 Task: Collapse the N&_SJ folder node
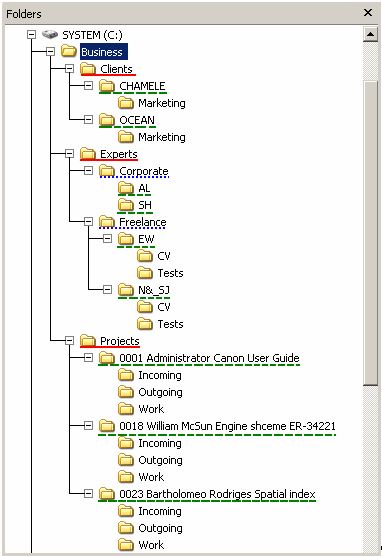[107, 290]
